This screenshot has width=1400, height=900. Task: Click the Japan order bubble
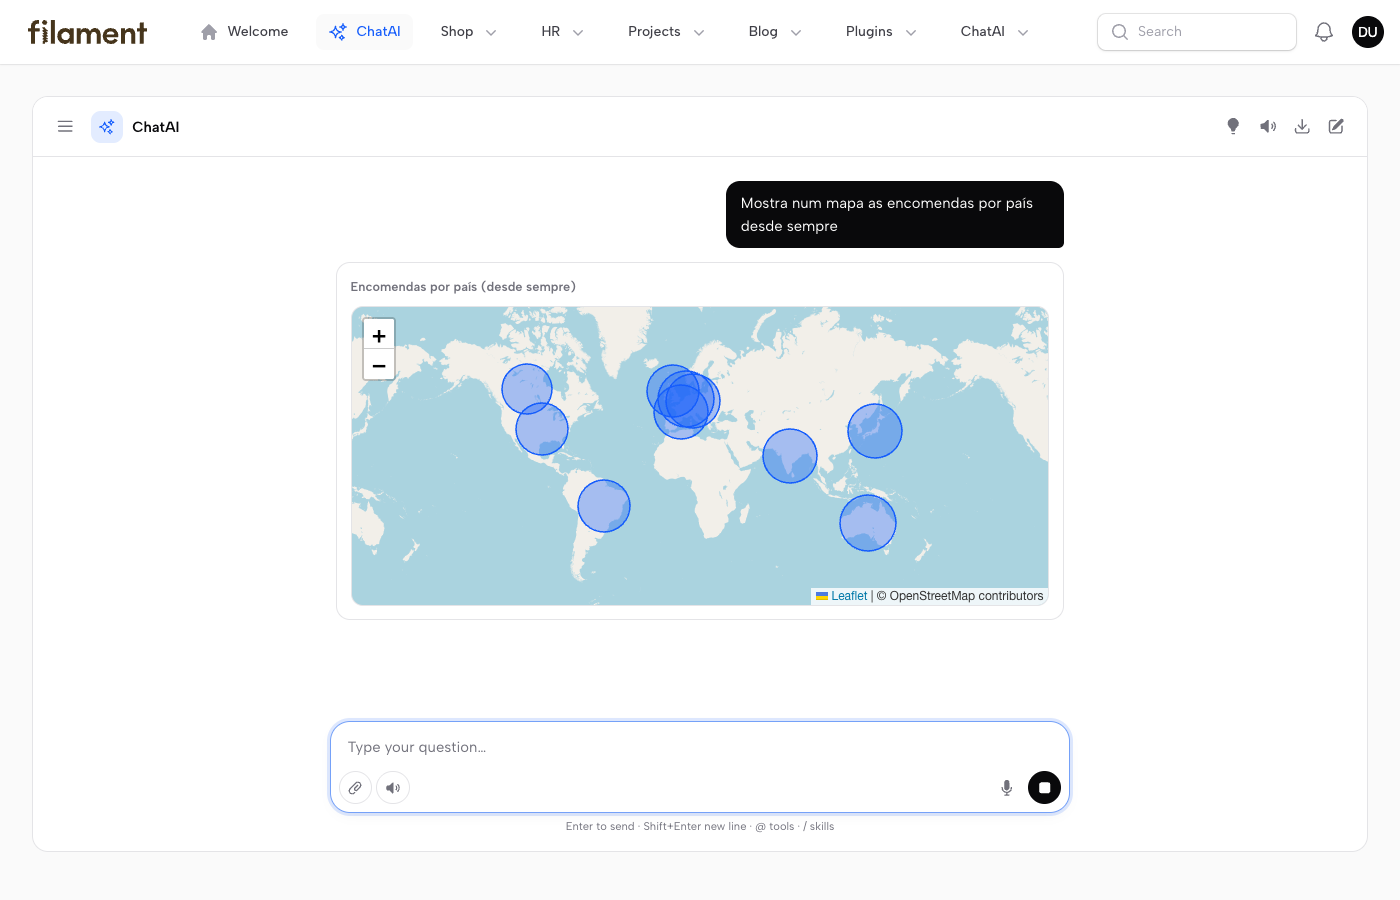point(875,431)
